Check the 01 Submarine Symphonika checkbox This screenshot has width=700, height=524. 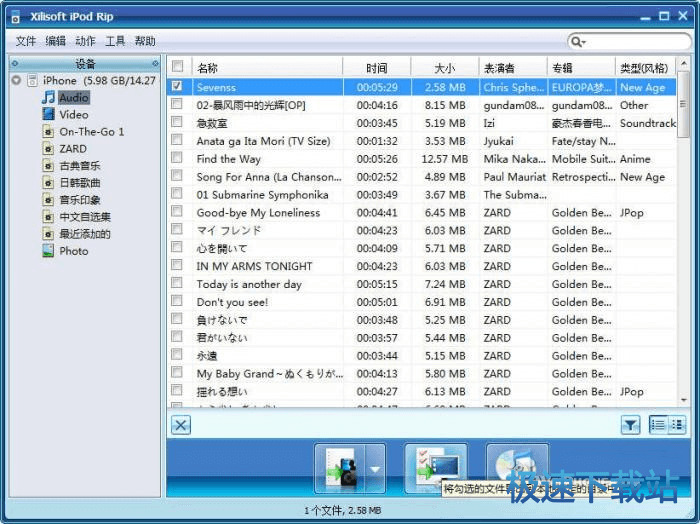(x=177, y=193)
